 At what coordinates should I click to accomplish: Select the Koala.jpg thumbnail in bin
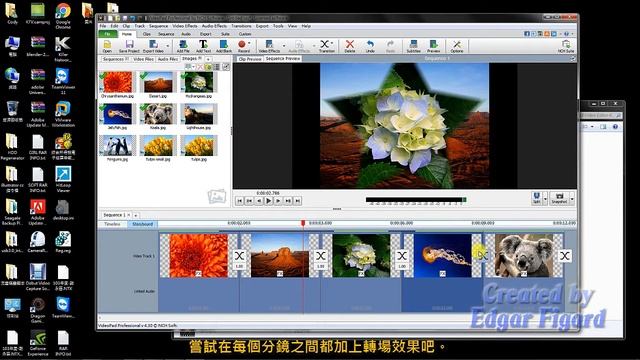[158, 114]
